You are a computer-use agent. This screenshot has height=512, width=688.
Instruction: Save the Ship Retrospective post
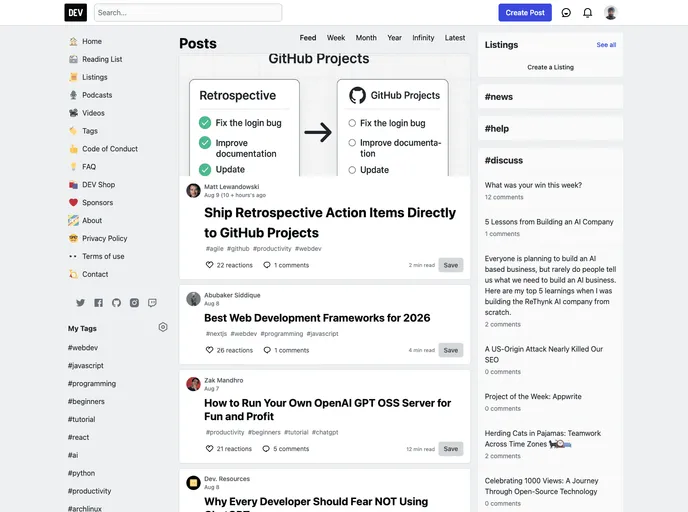451,265
